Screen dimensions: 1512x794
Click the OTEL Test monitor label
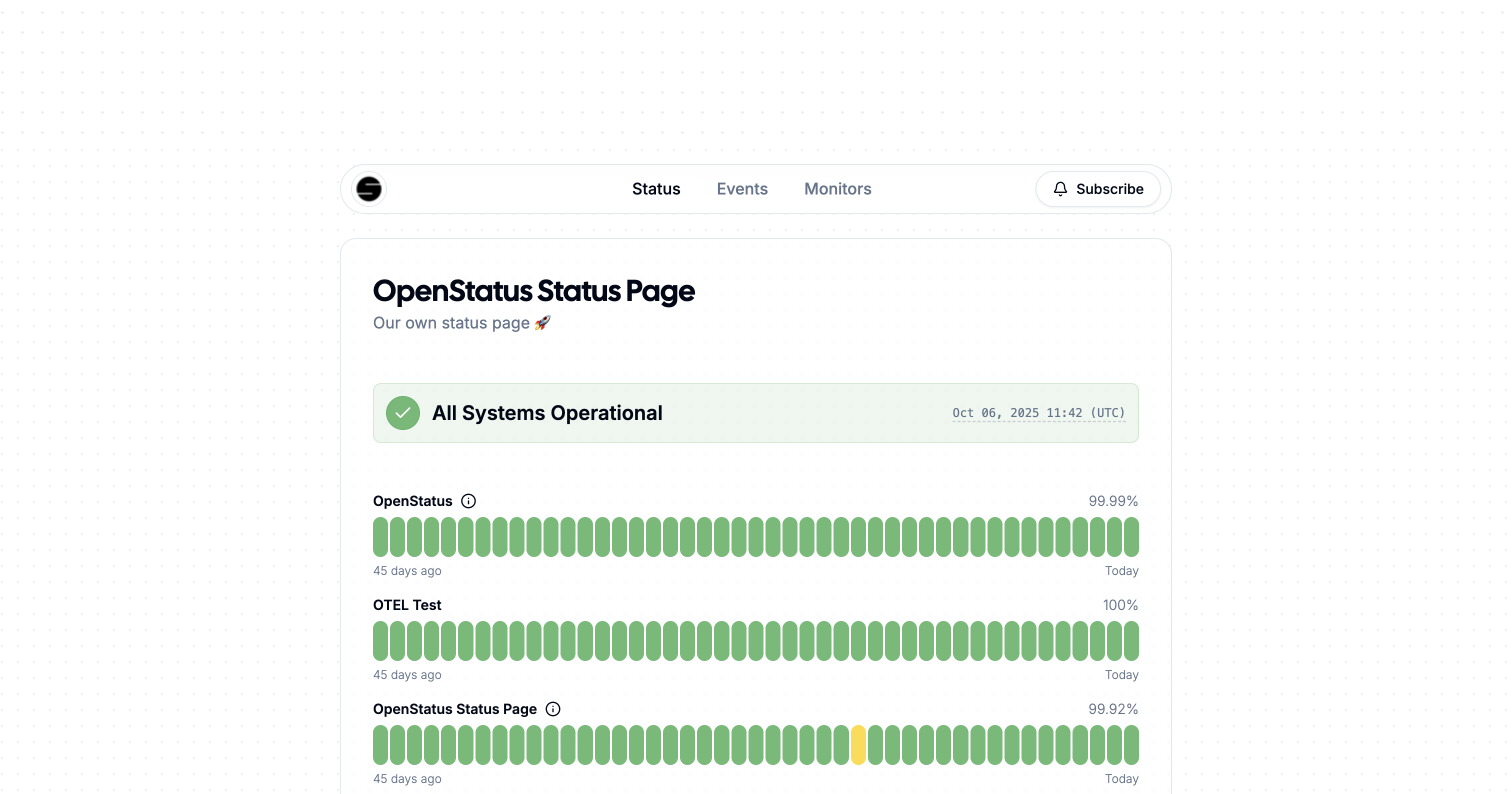tap(407, 605)
